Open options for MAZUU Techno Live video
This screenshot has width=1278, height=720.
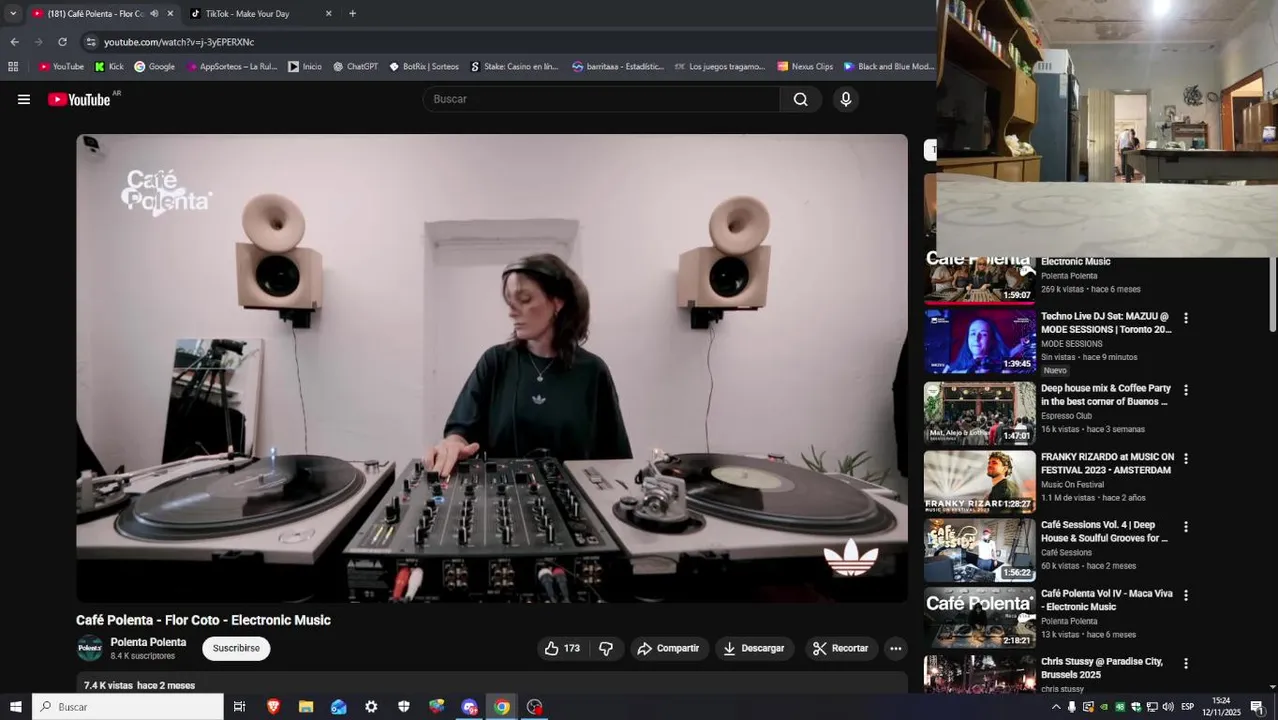[1186, 318]
